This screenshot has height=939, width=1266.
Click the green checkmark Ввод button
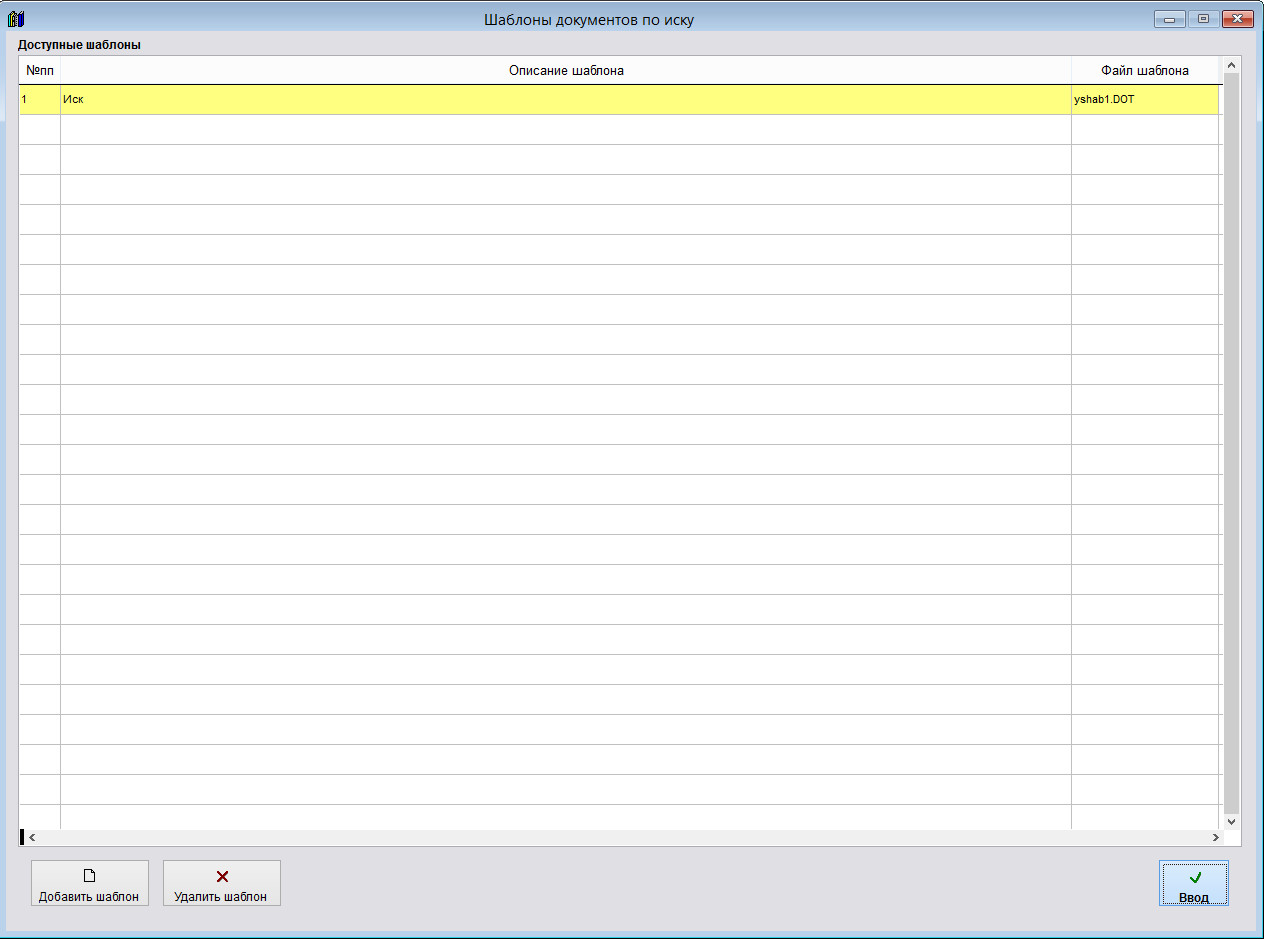(x=1194, y=884)
